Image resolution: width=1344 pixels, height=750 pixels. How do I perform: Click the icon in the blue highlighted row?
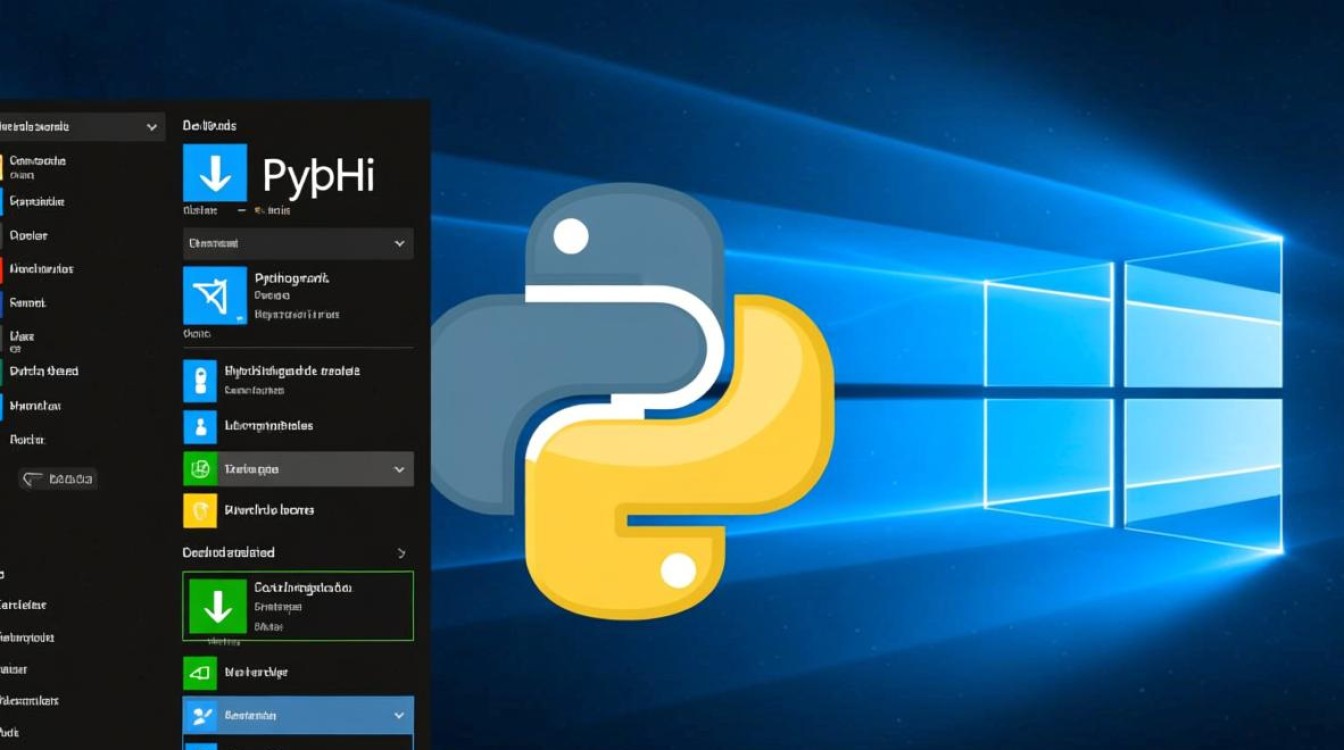(x=203, y=716)
